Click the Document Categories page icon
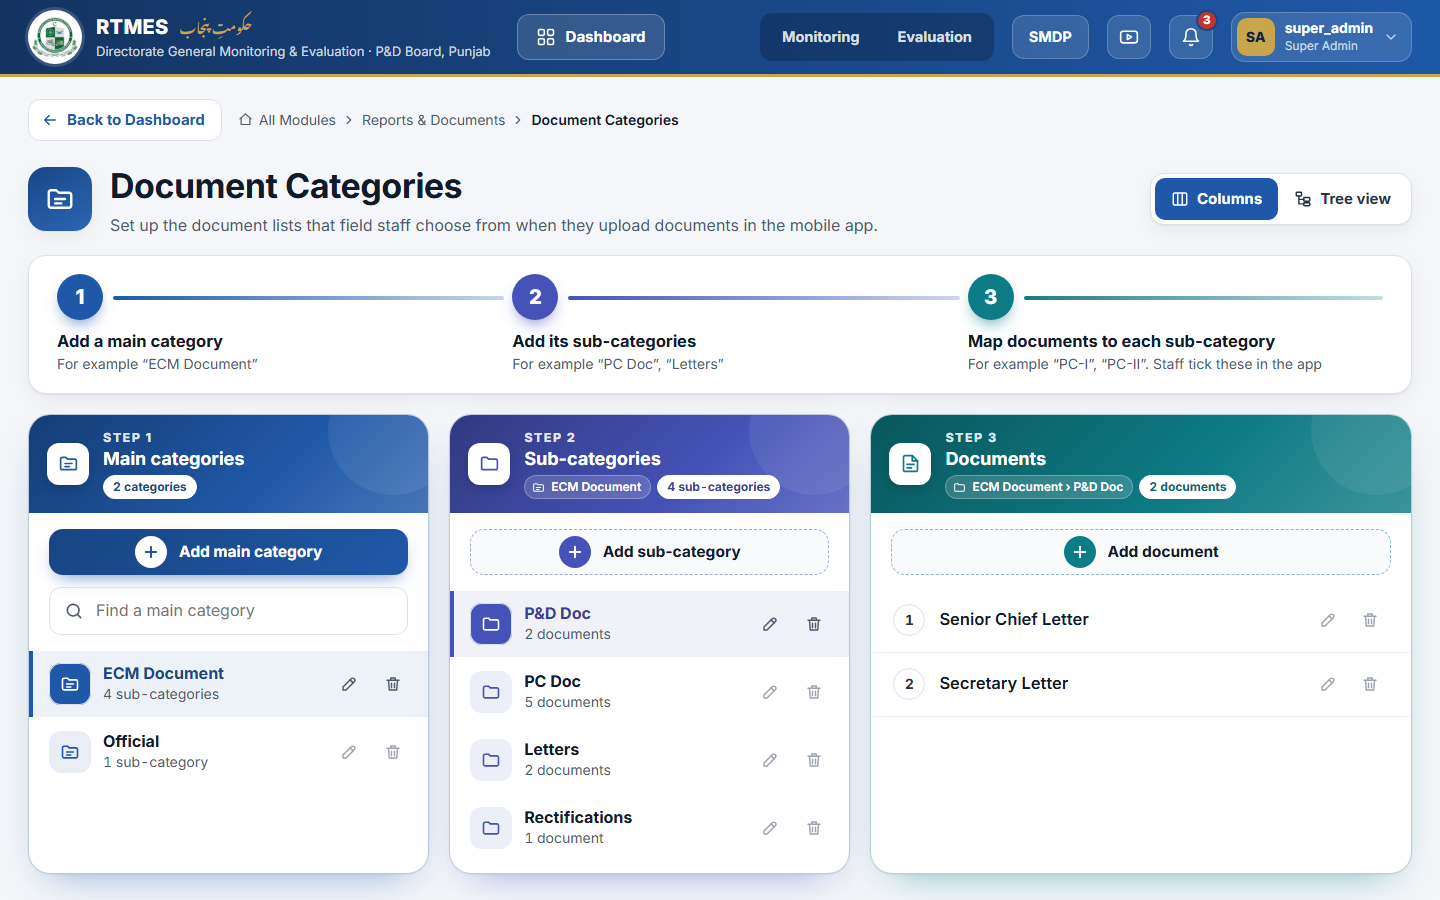 pyautogui.click(x=60, y=199)
